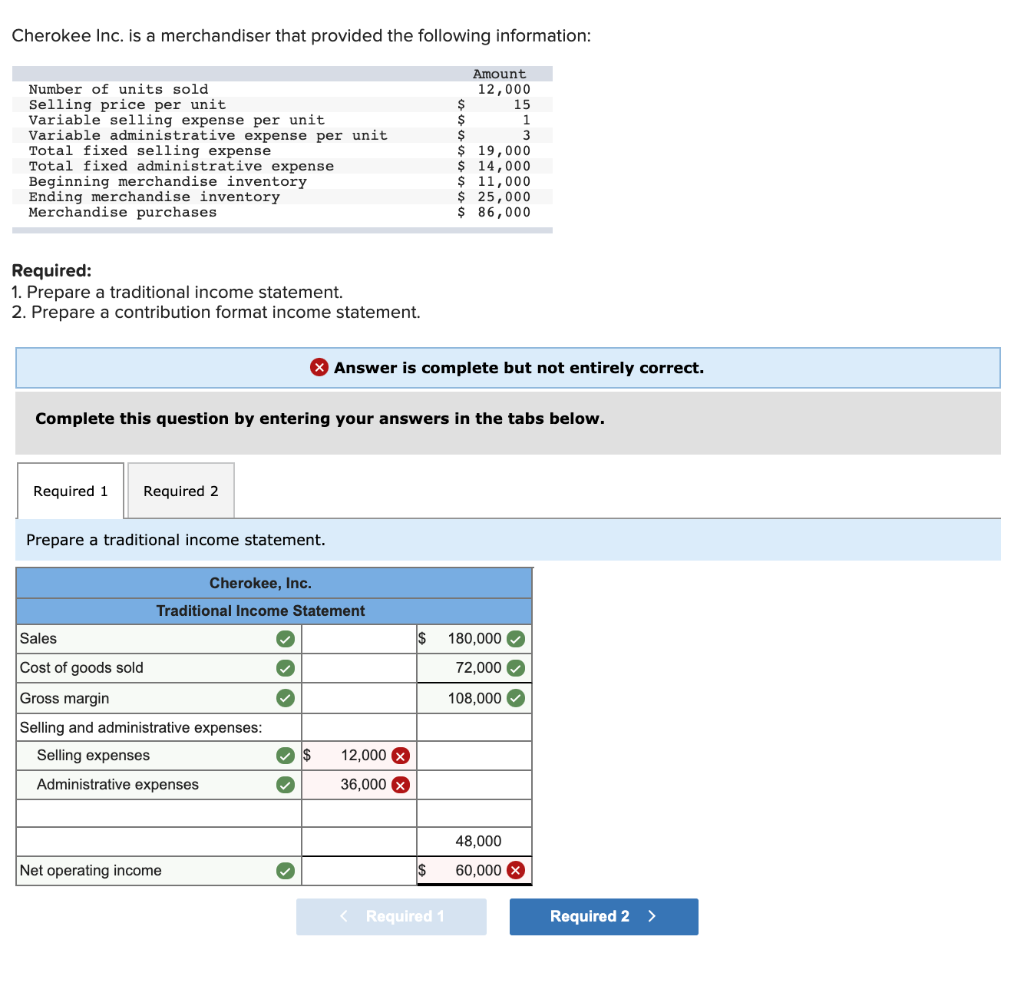
Task: Click the green check next to 108,000
Action: (x=516, y=698)
